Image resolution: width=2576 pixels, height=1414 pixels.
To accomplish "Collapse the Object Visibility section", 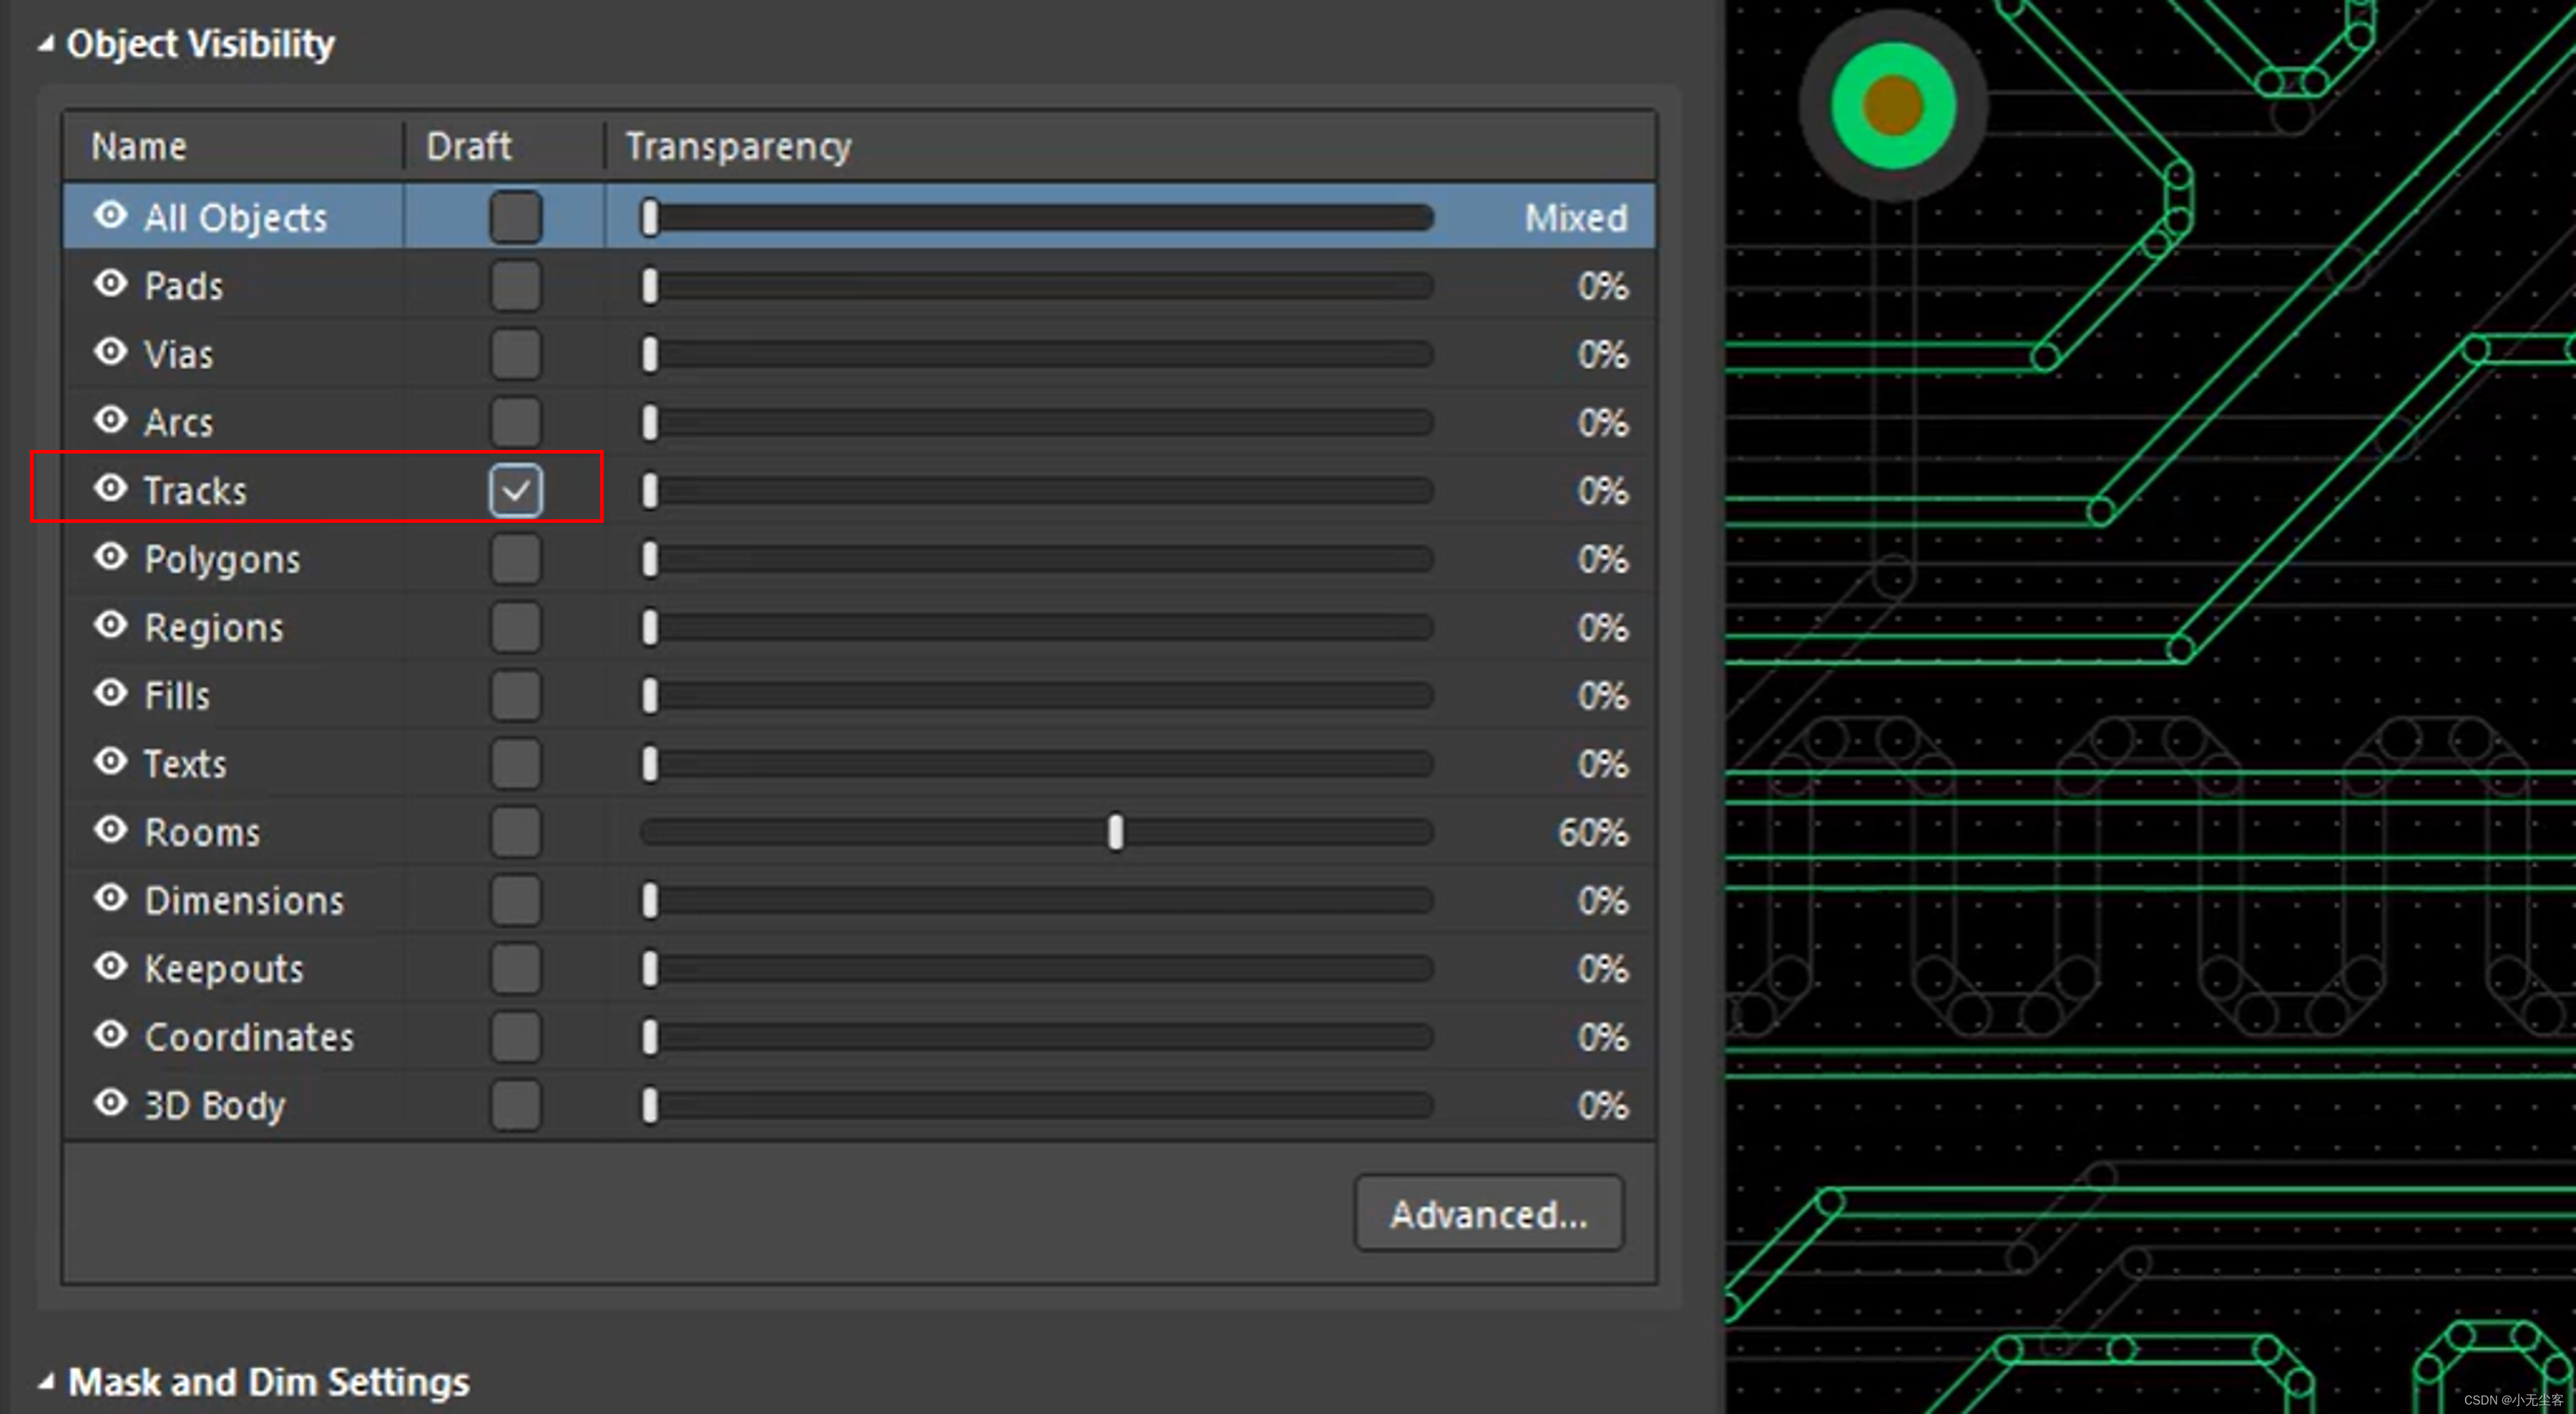I will click(x=46, y=44).
